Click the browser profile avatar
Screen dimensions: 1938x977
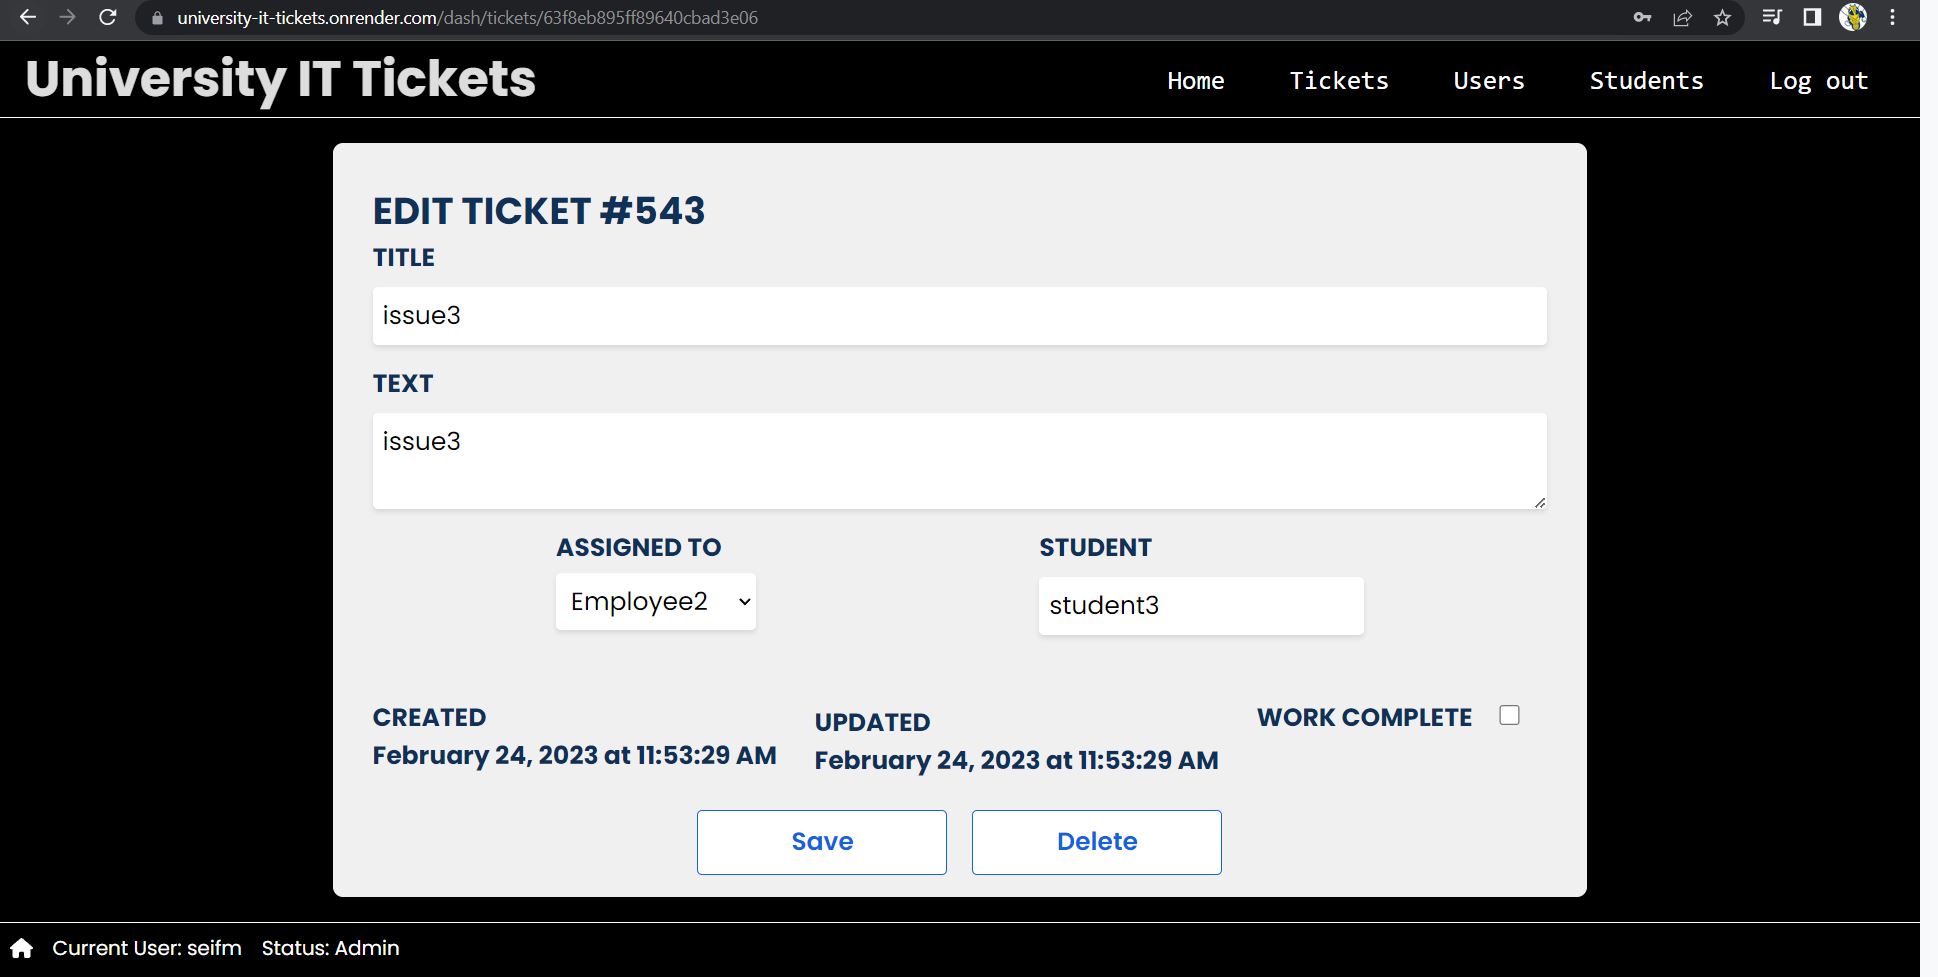click(1855, 17)
